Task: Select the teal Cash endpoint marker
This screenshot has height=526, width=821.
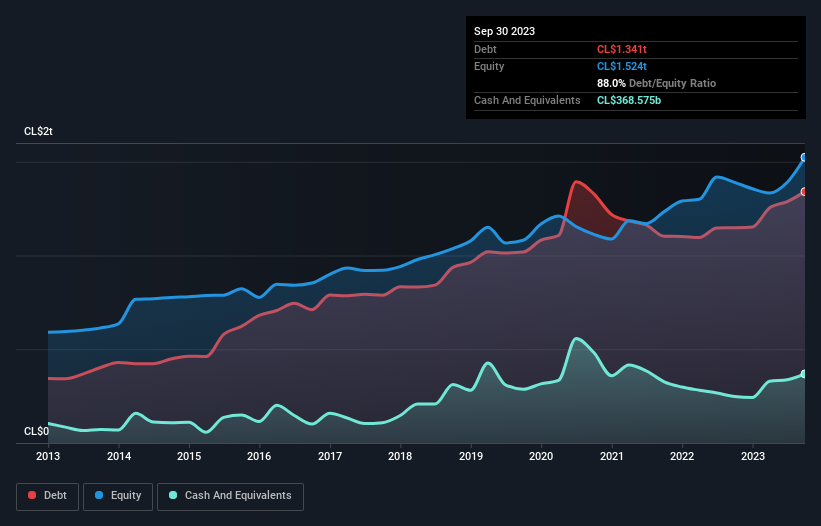Action: click(804, 374)
